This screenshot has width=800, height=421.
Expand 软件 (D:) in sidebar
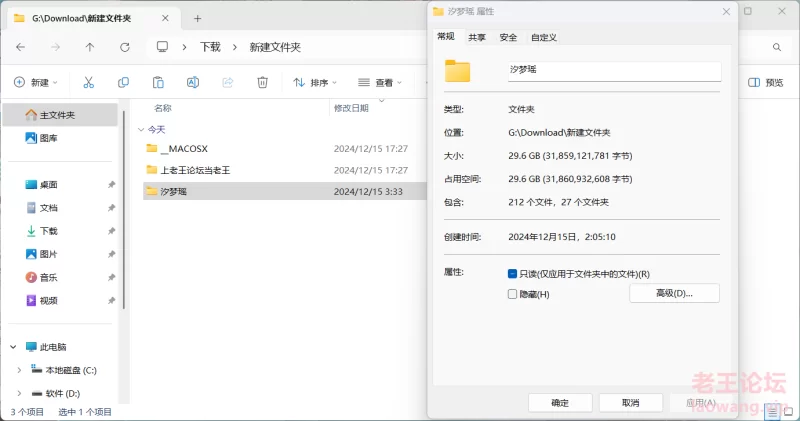tap(19, 393)
